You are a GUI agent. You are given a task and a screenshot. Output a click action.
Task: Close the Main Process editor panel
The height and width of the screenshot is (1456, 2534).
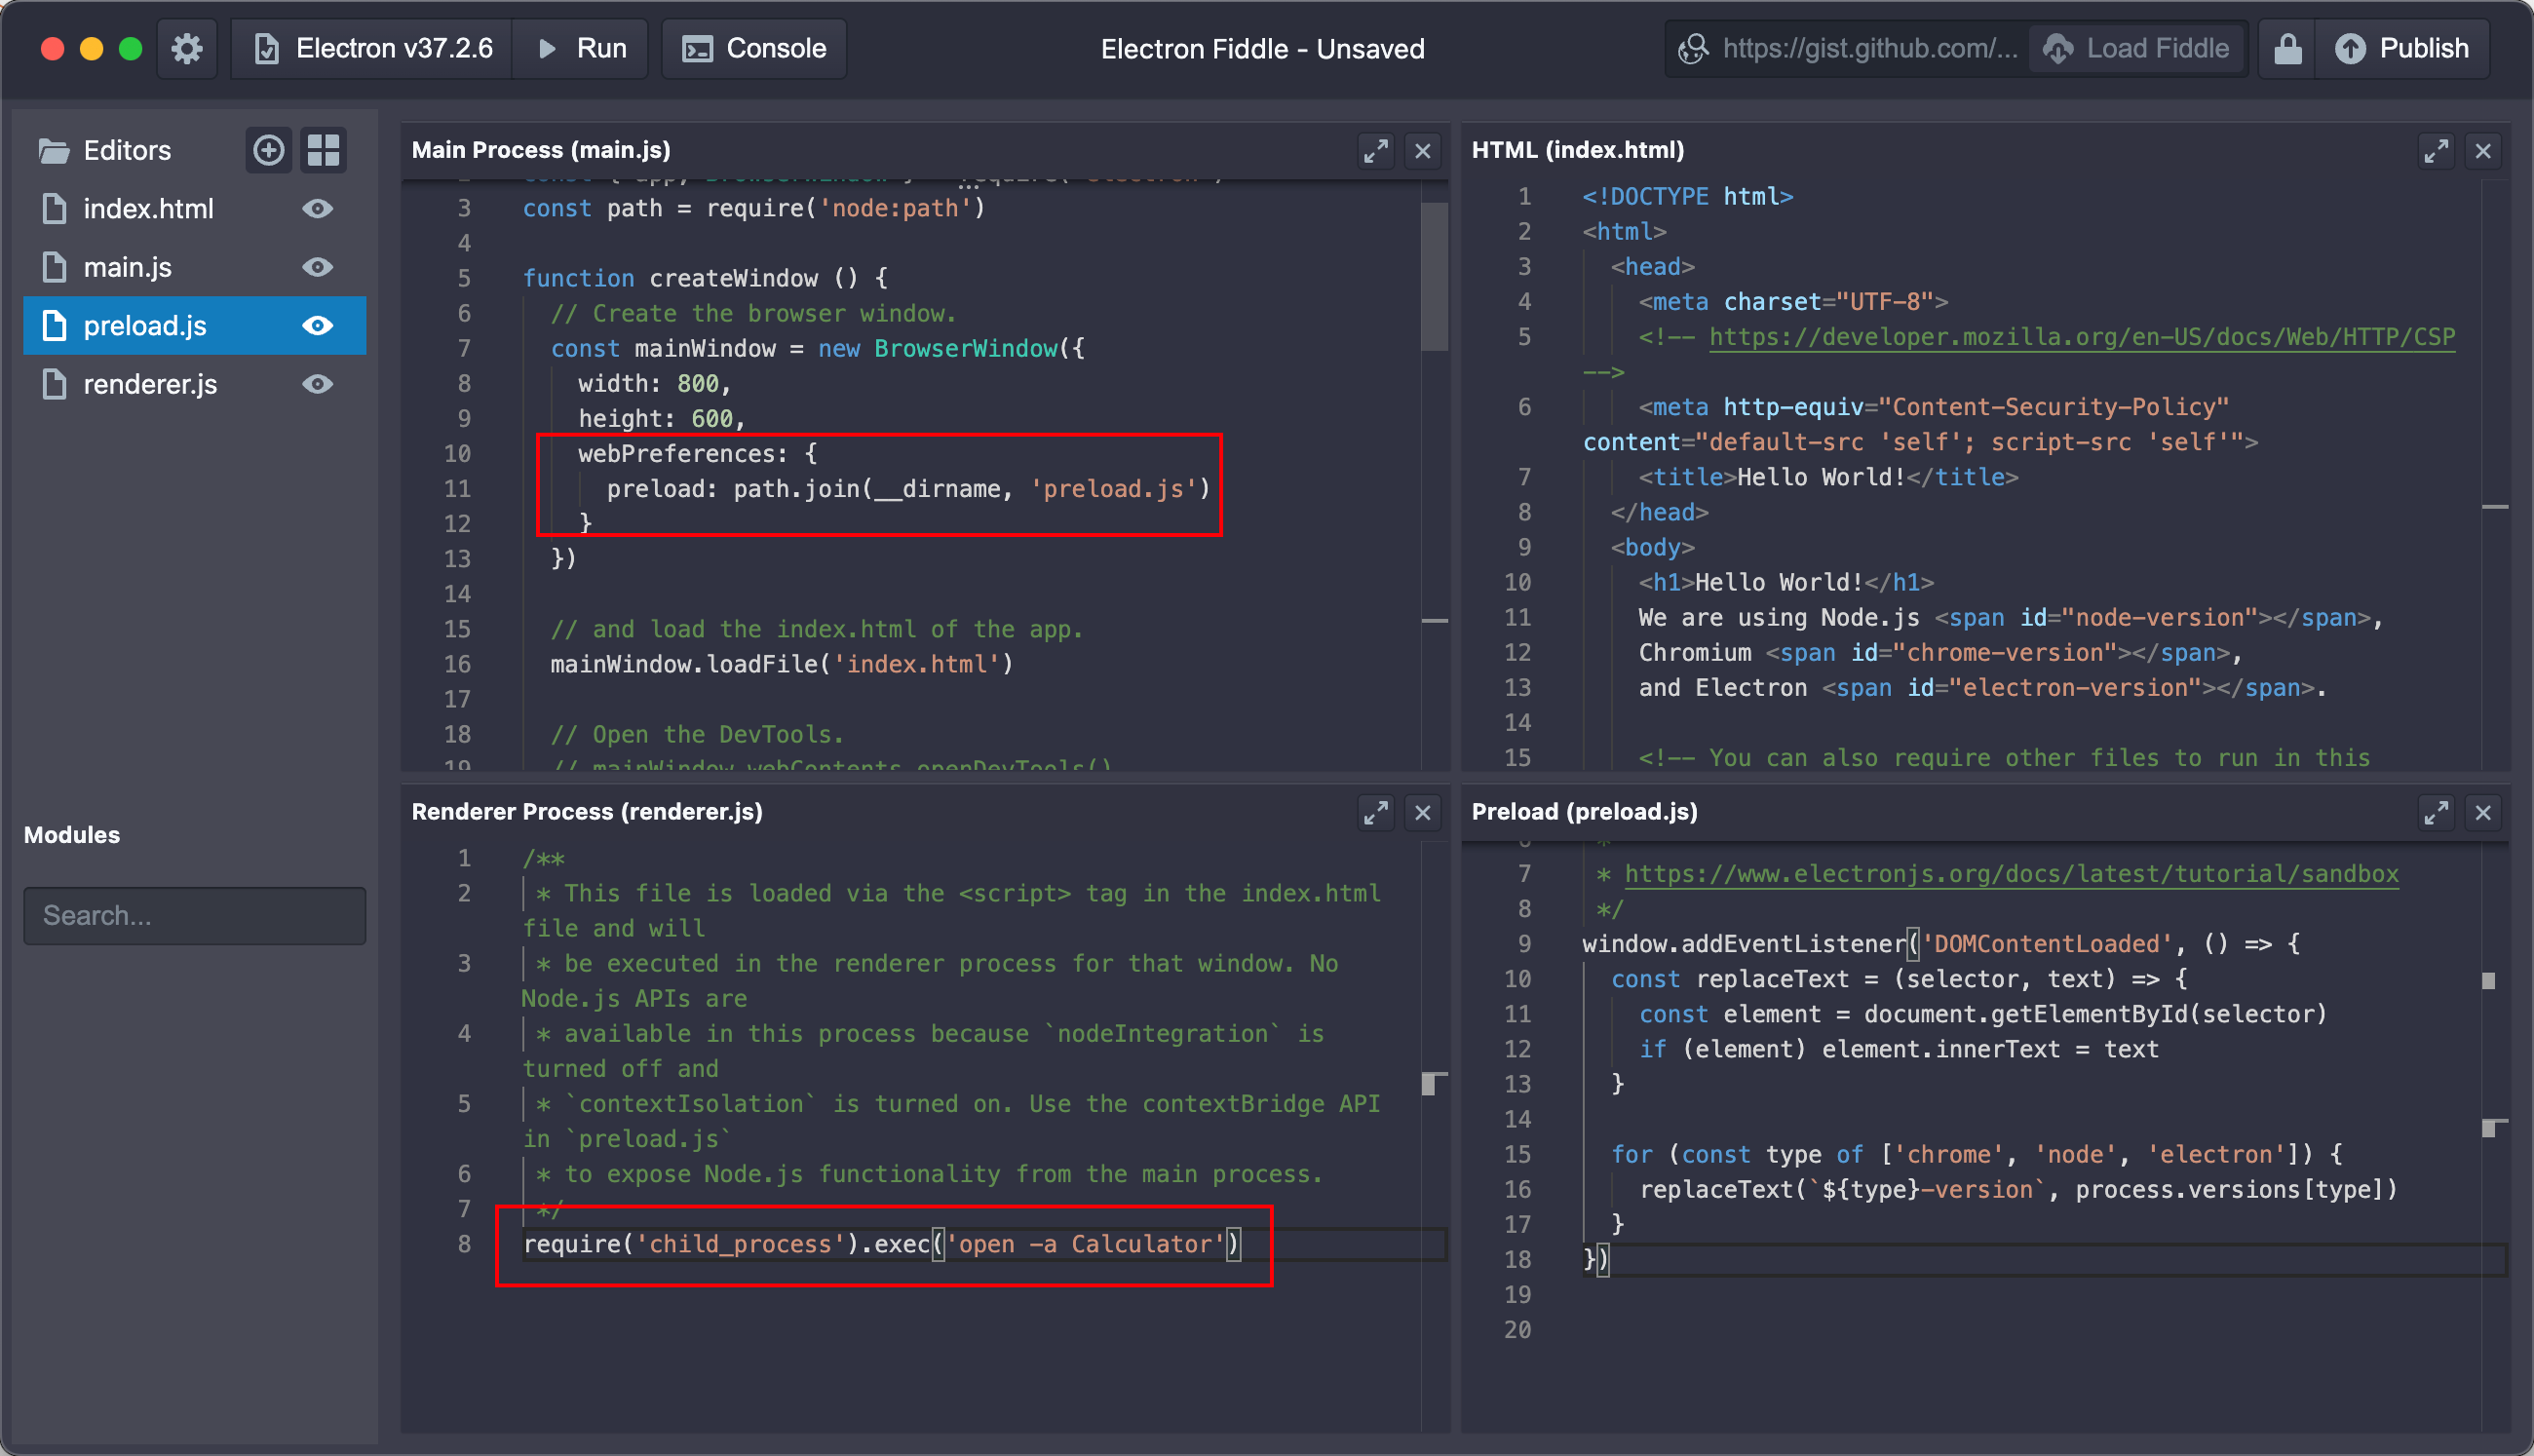coord(1422,151)
